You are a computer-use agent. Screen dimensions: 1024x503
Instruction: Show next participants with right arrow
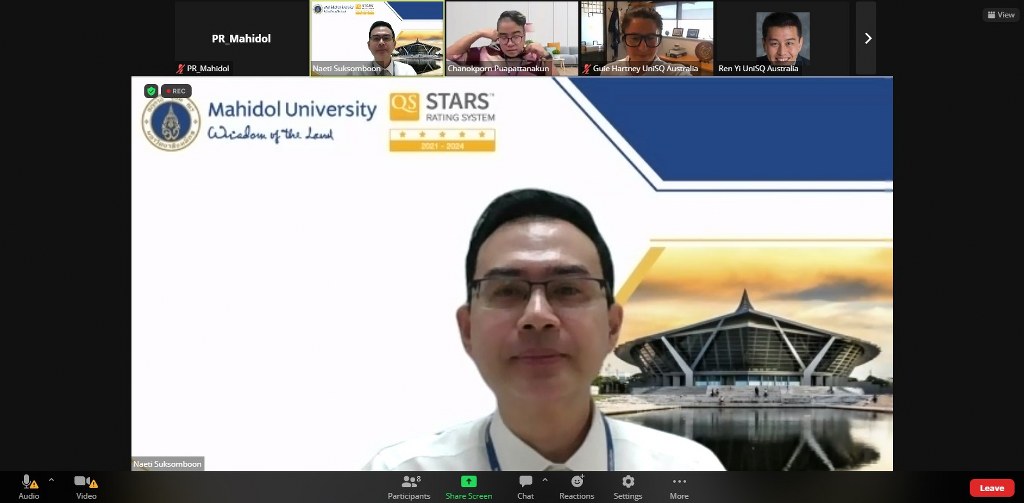867,38
